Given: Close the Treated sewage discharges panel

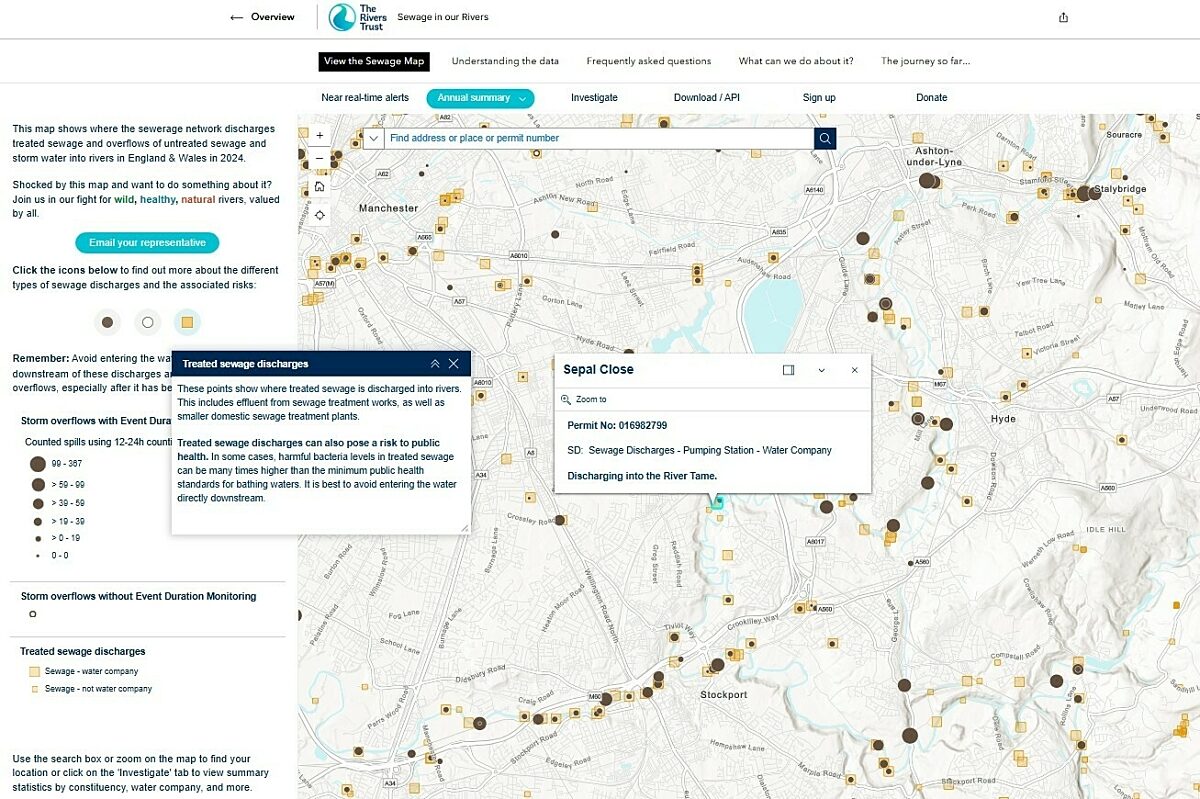Looking at the screenshot, I should click(x=454, y=364).
